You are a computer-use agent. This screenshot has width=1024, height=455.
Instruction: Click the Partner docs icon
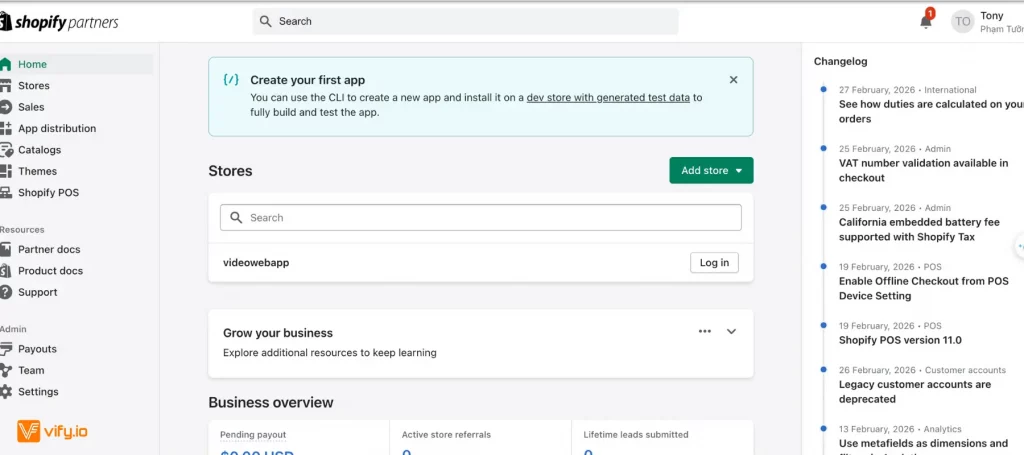pyautogui.click(x=5, y=249)
